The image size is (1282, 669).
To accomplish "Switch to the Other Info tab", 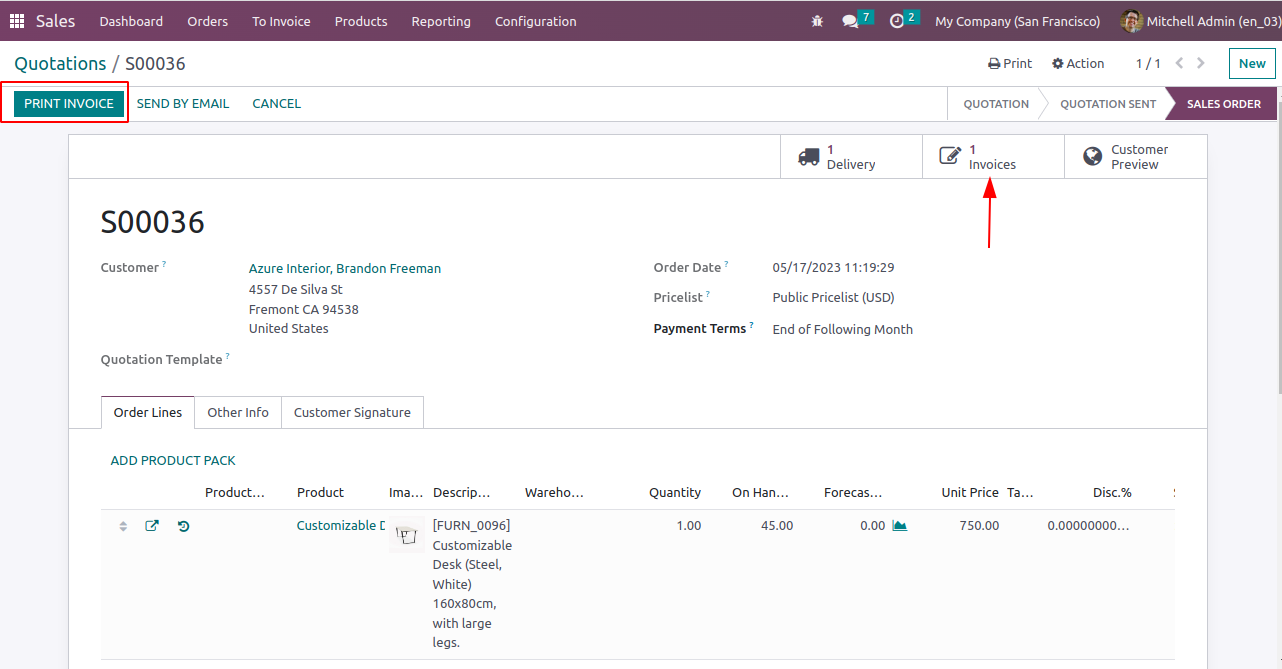I will click(238, 412).
